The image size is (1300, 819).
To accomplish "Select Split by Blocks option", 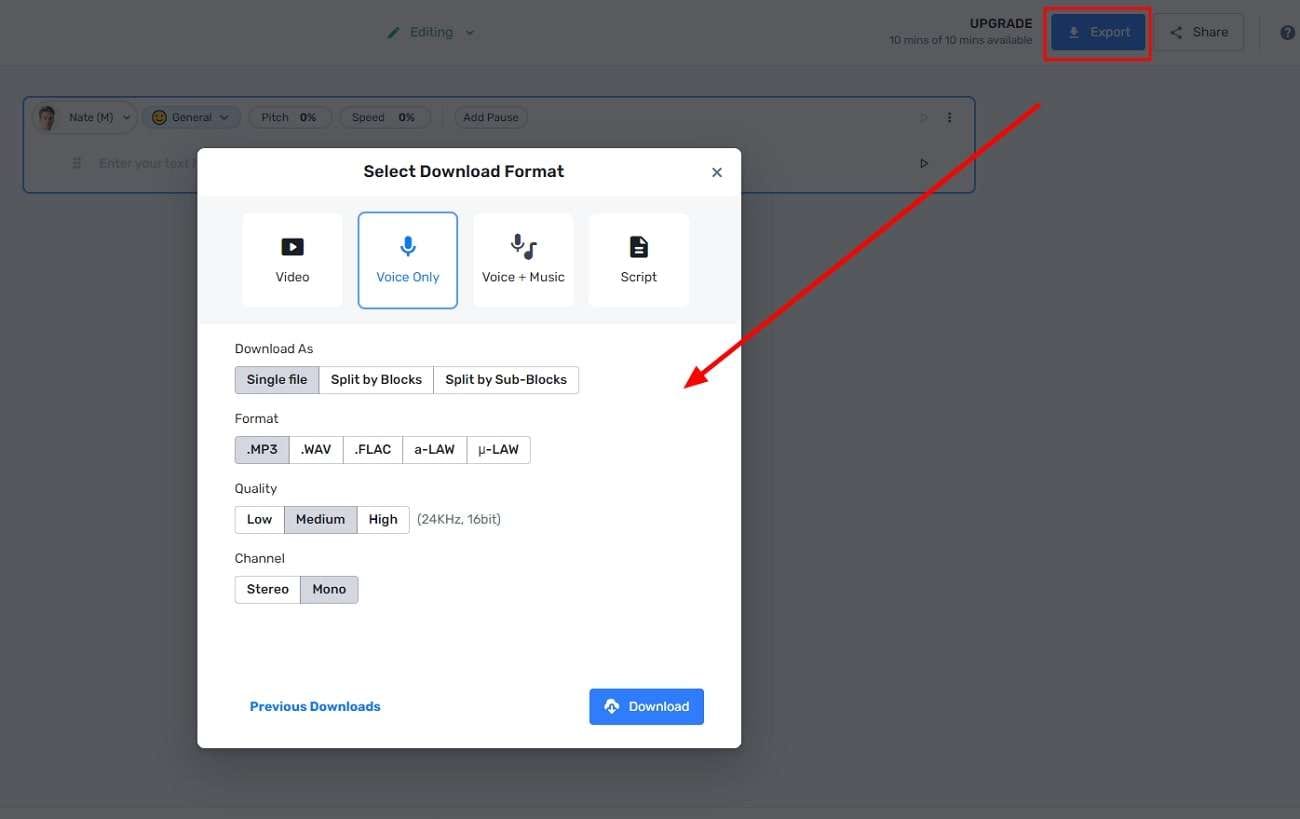I will pos(376,380).
